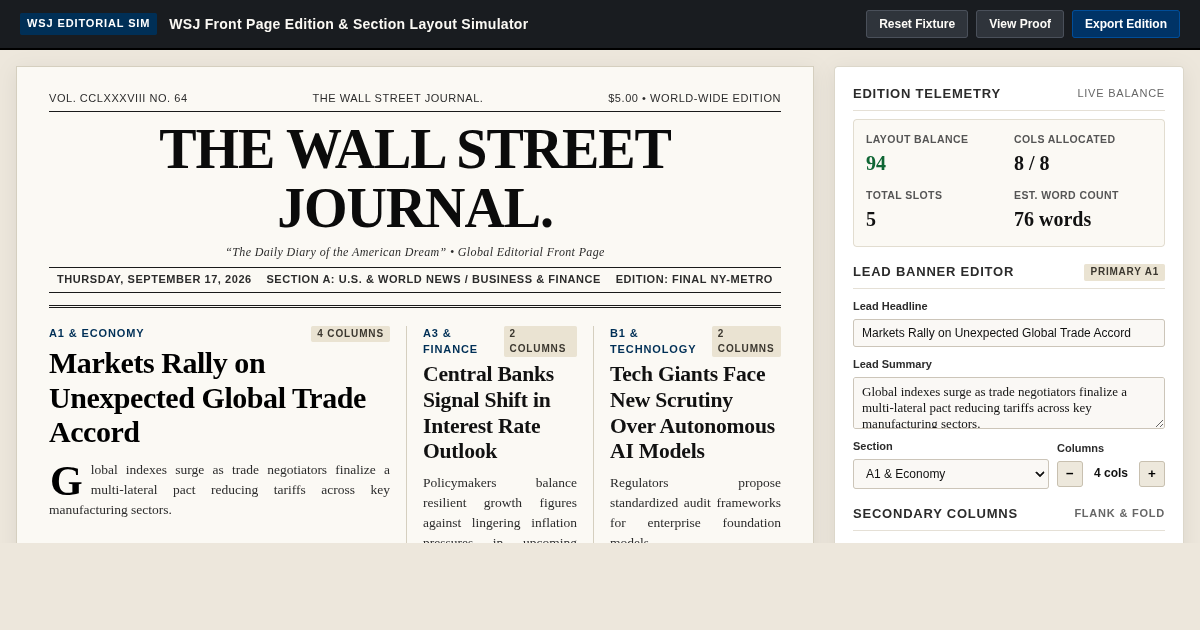The height and width of the screenshot is (630, 1200).
Task: Click the LIVE BALANCE label
Action: click(1121, 93)
